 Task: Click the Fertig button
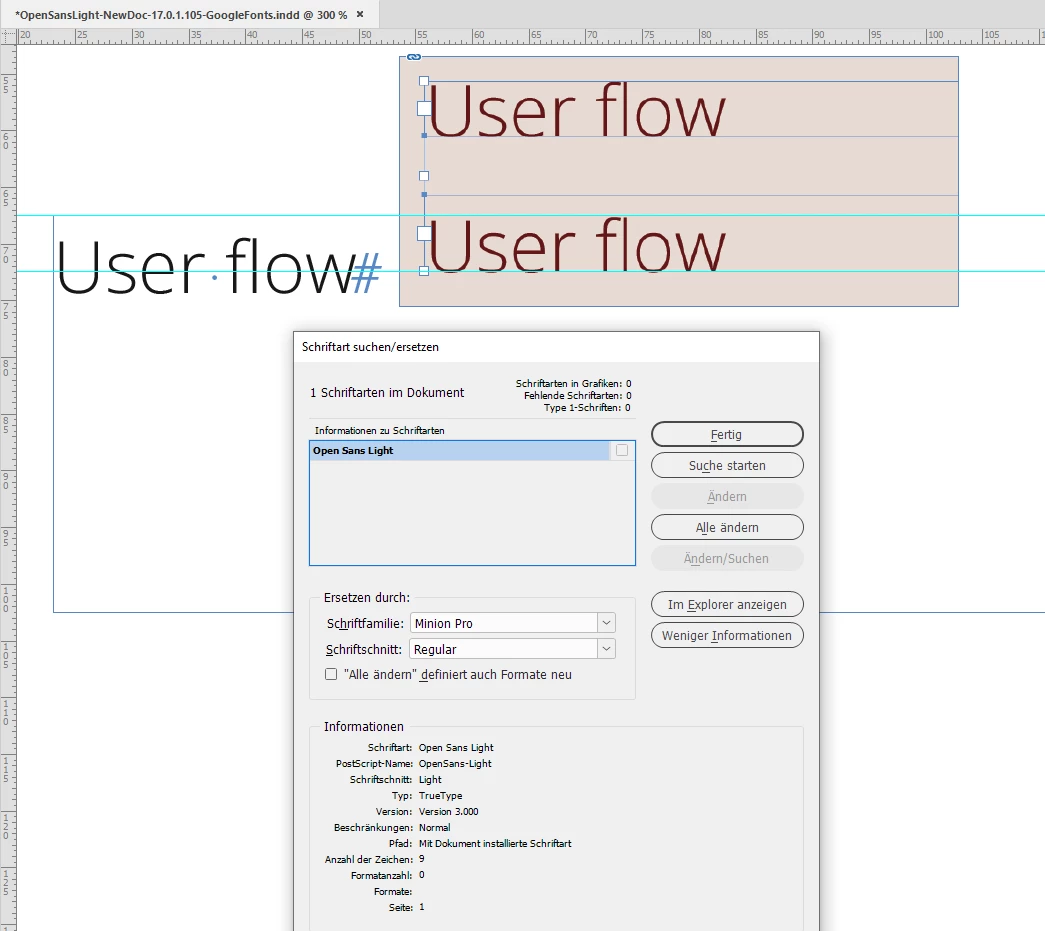click(x=726, y=435)
